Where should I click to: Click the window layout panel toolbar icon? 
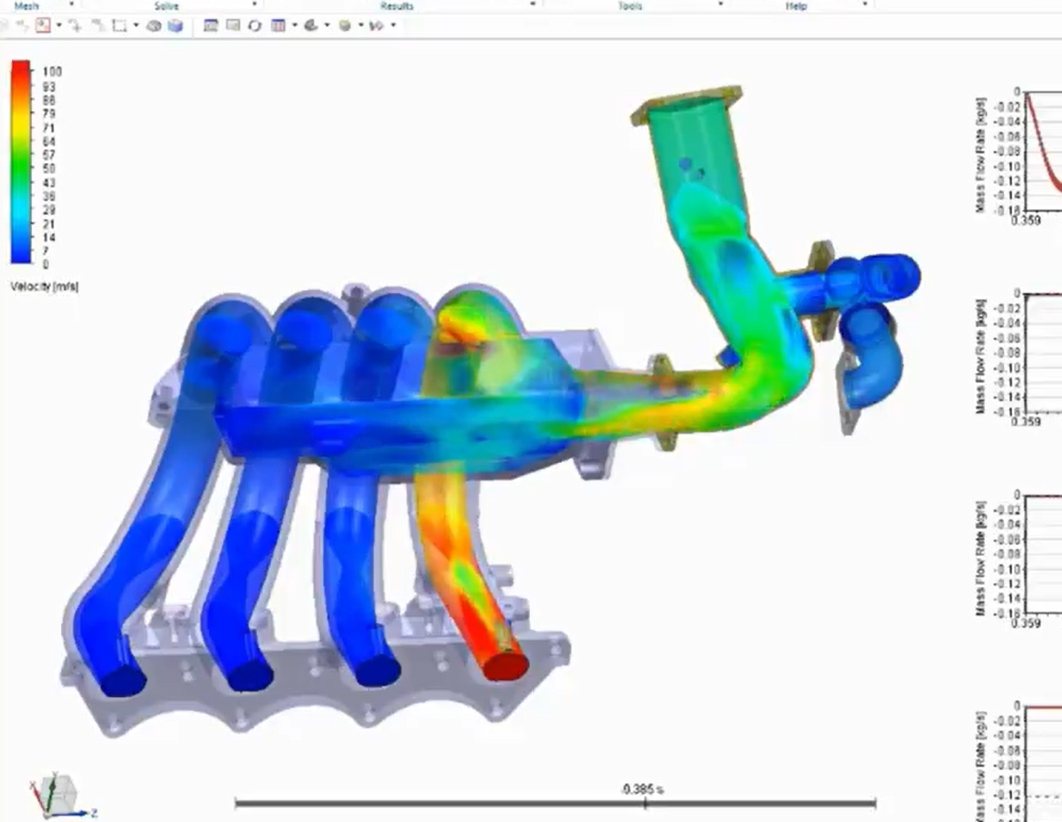point(211,26)
